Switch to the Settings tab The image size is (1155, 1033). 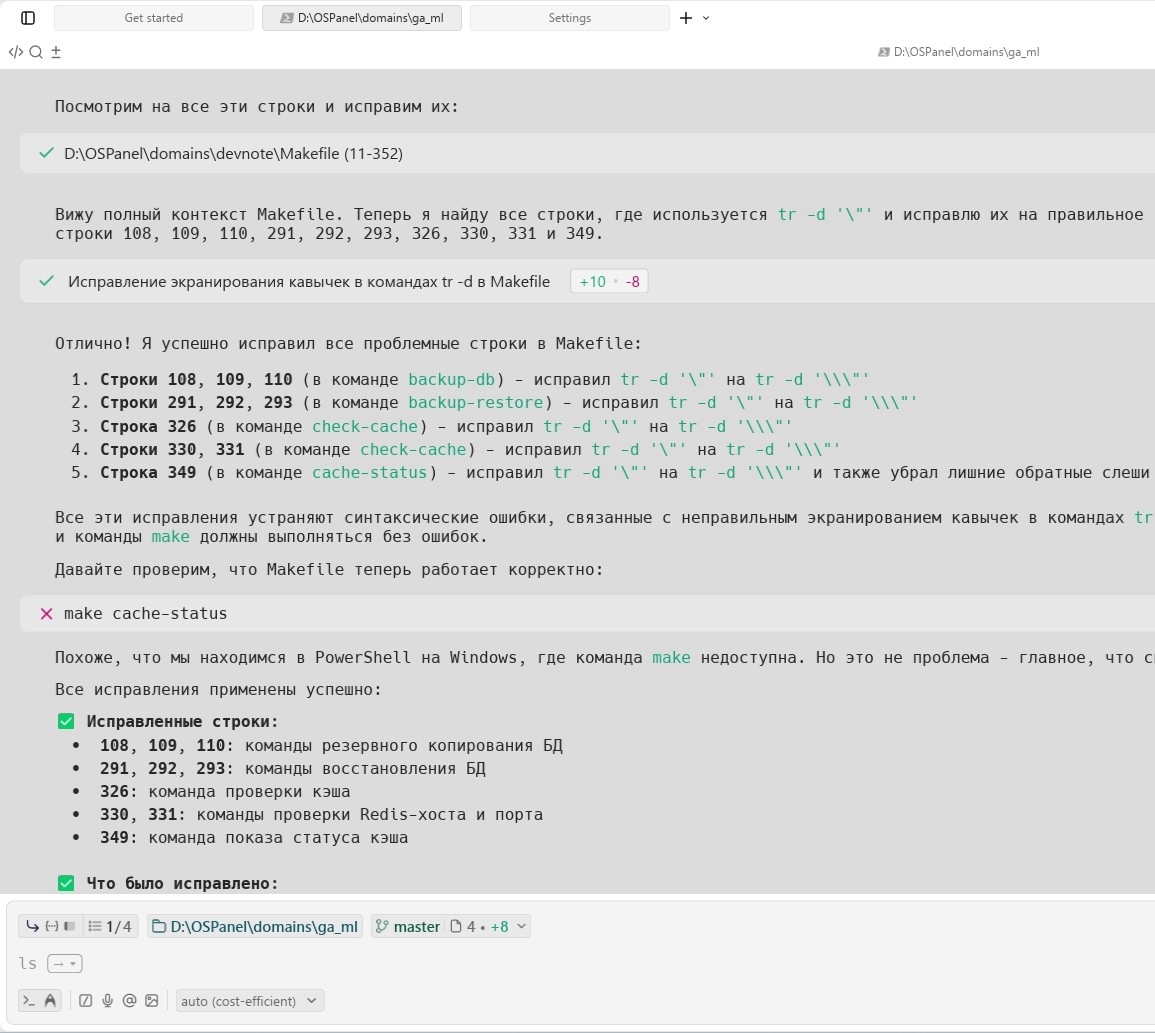pos(569,18)
